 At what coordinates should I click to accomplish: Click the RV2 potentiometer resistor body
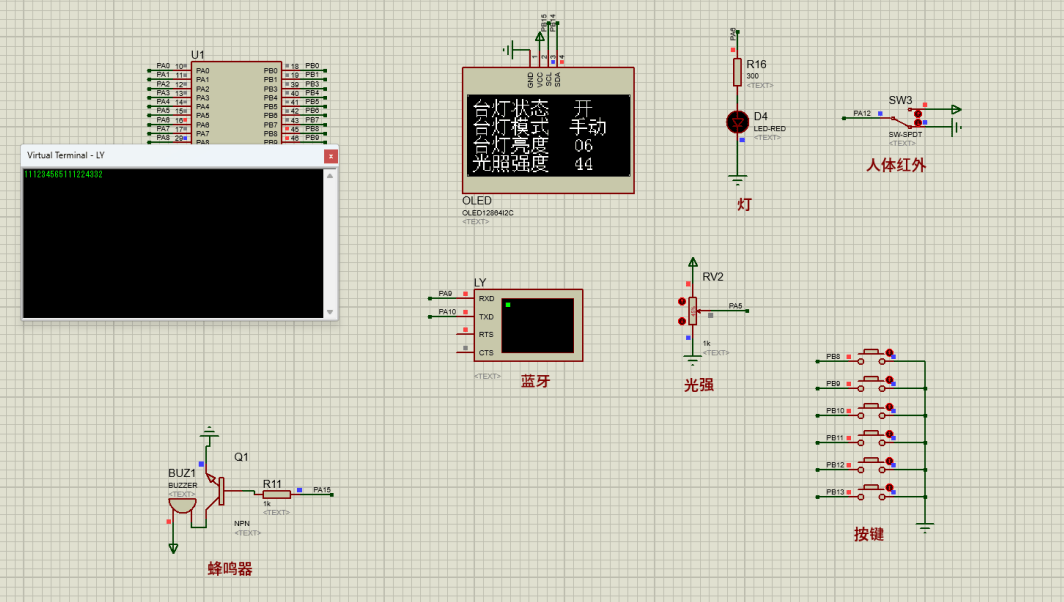691,311
